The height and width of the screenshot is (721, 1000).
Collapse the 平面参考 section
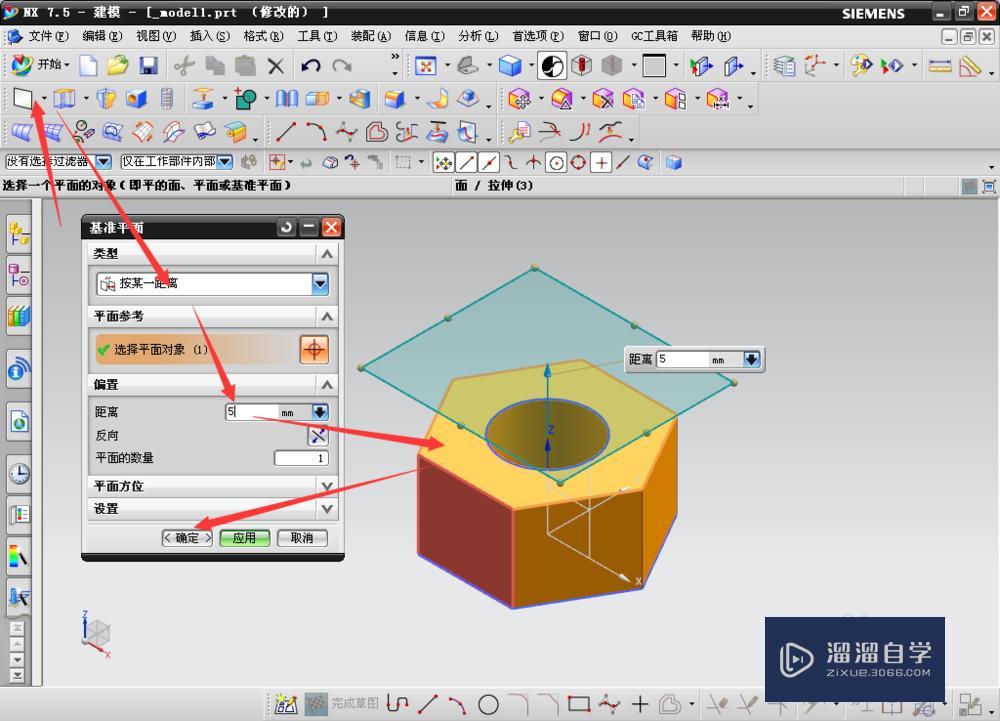coord(327,316)
